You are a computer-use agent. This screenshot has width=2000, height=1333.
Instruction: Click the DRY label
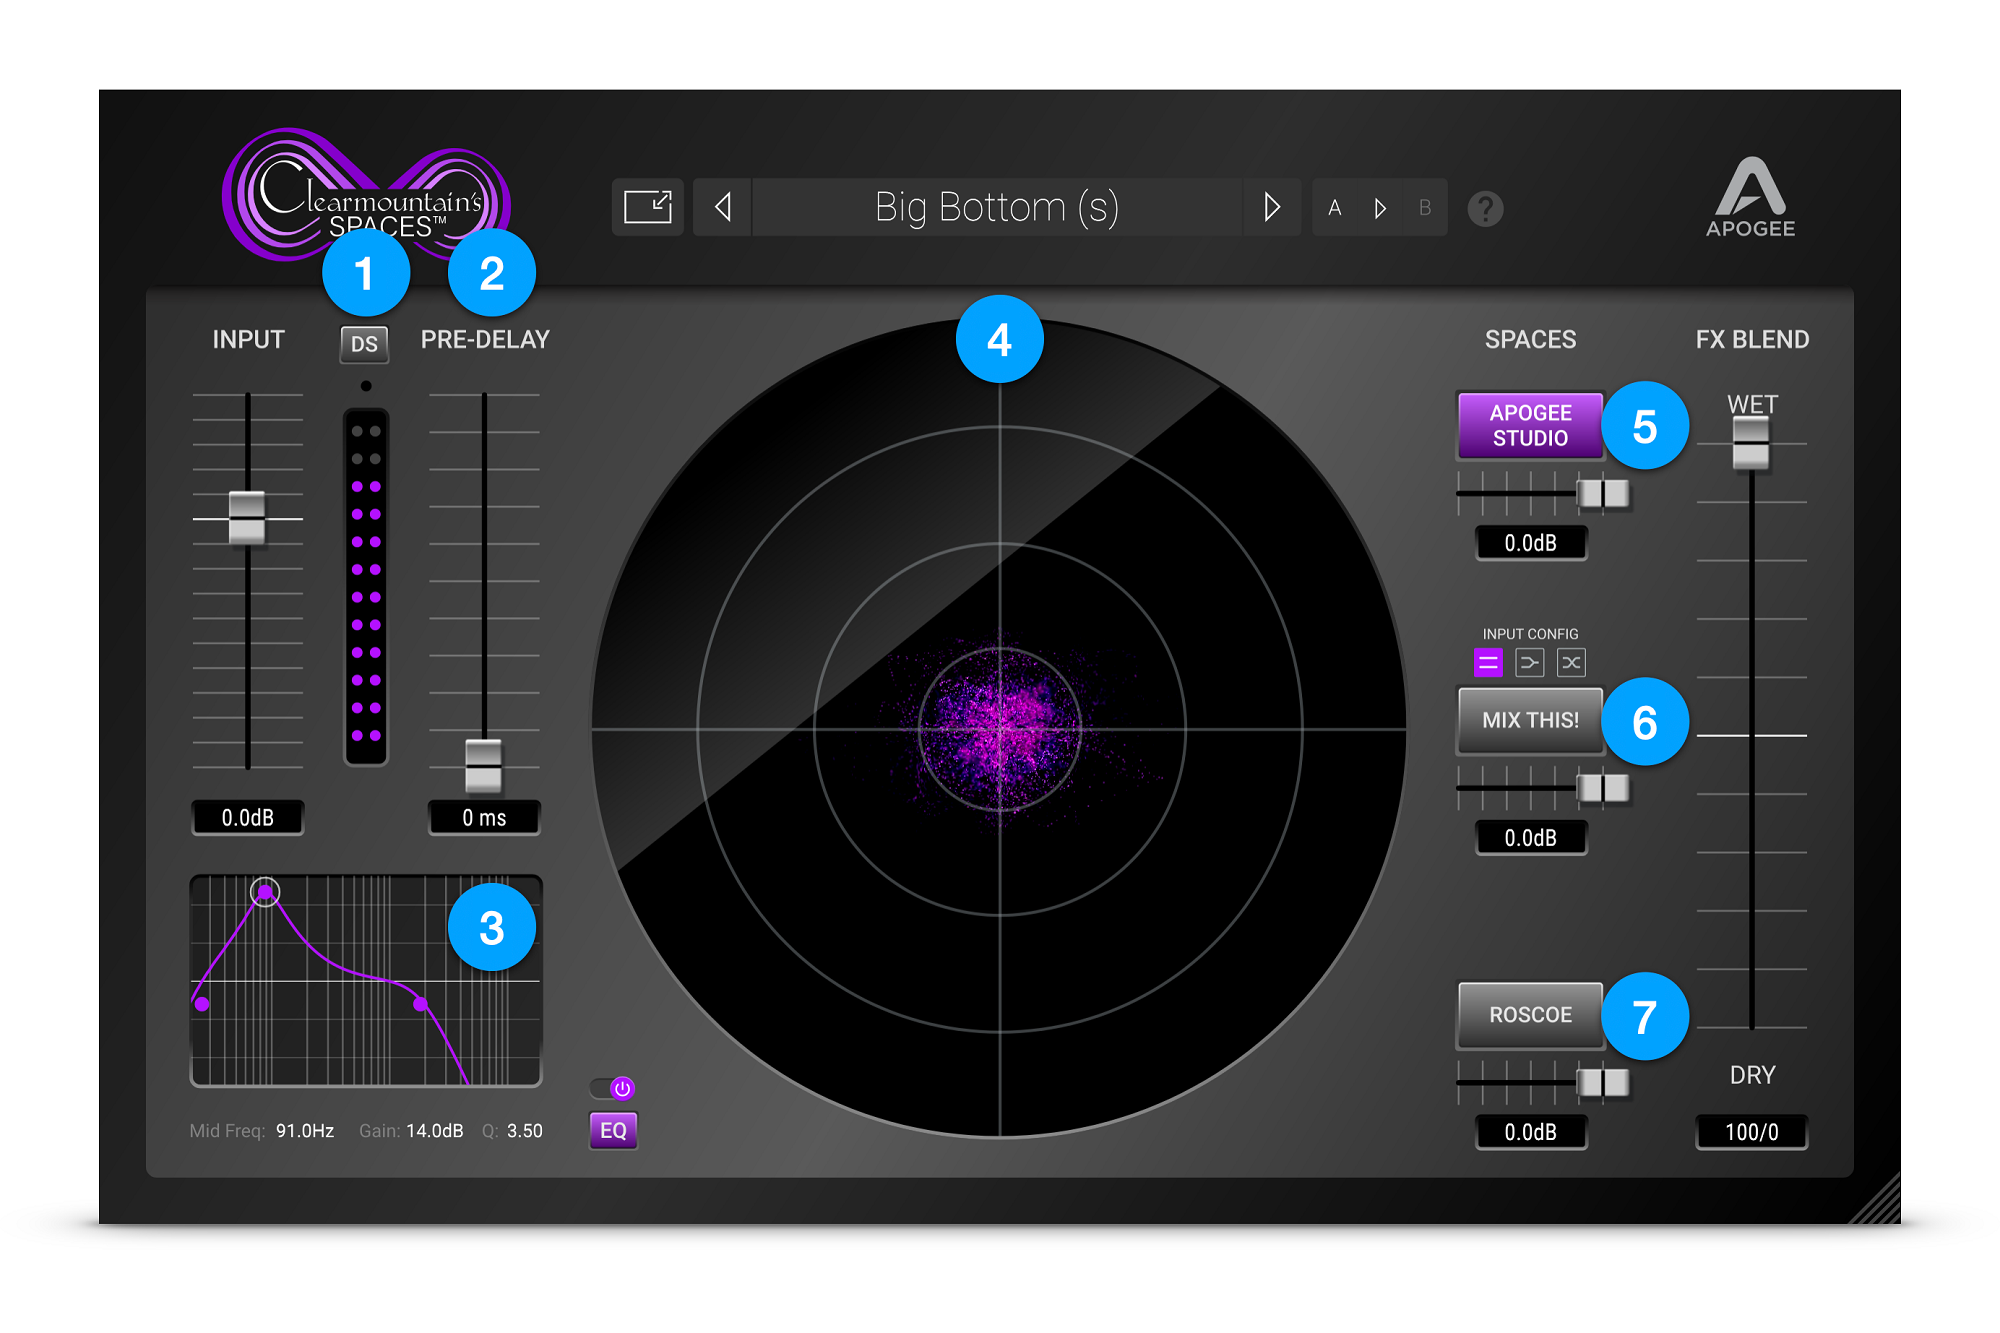1752,1075
